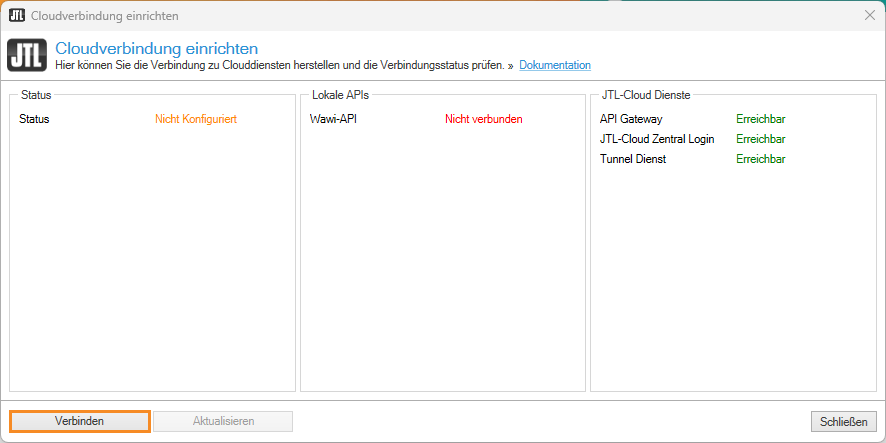Click the Status row label in Status panel
Screen dimensions: 886x443
click(34, 119)
